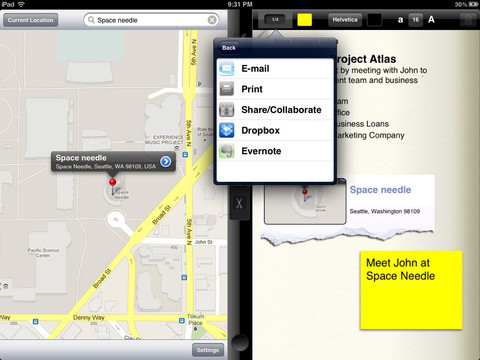This screenshot has width=480, height=360.
Task: Open details arrow on Space needle callout
Action: (x=165, y=162)
